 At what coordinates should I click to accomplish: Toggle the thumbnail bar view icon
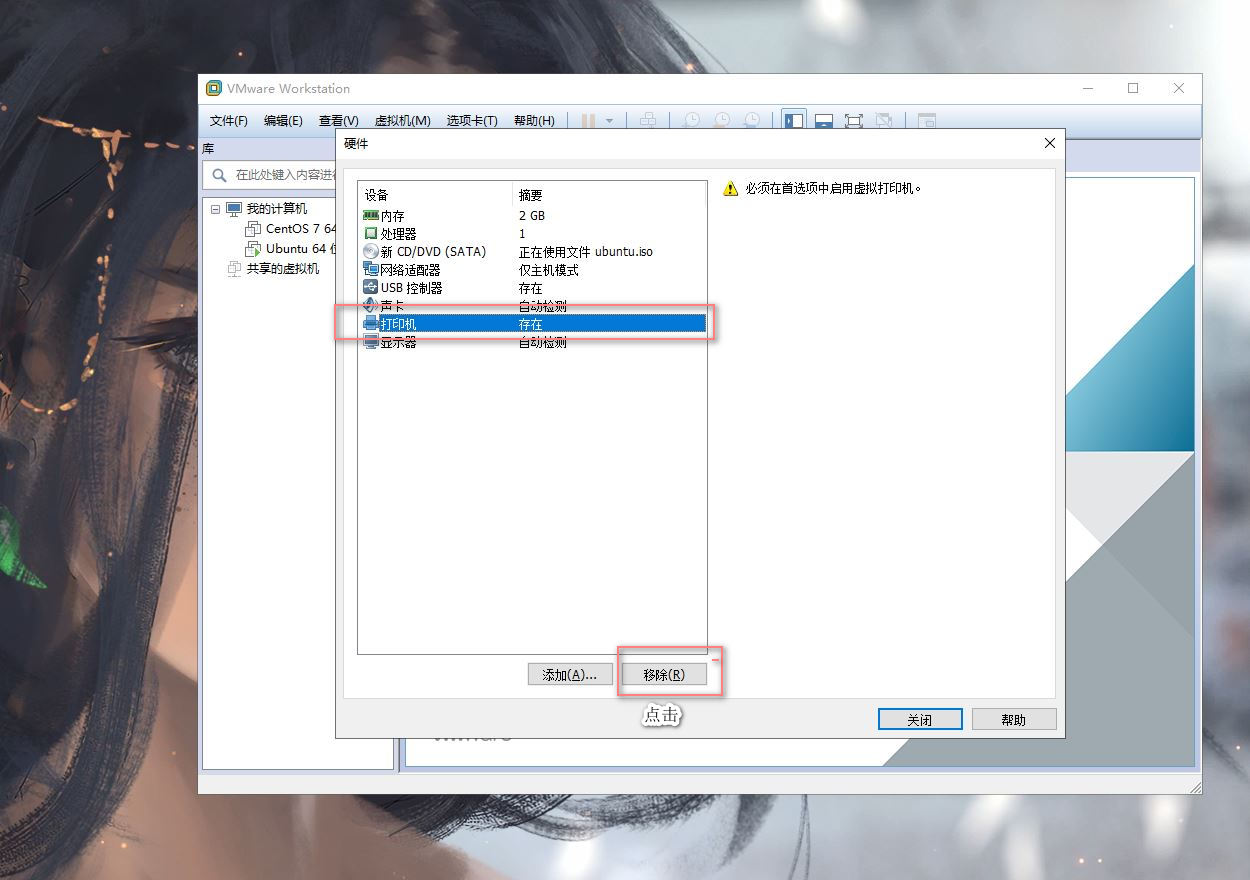(x=824, y=121)
